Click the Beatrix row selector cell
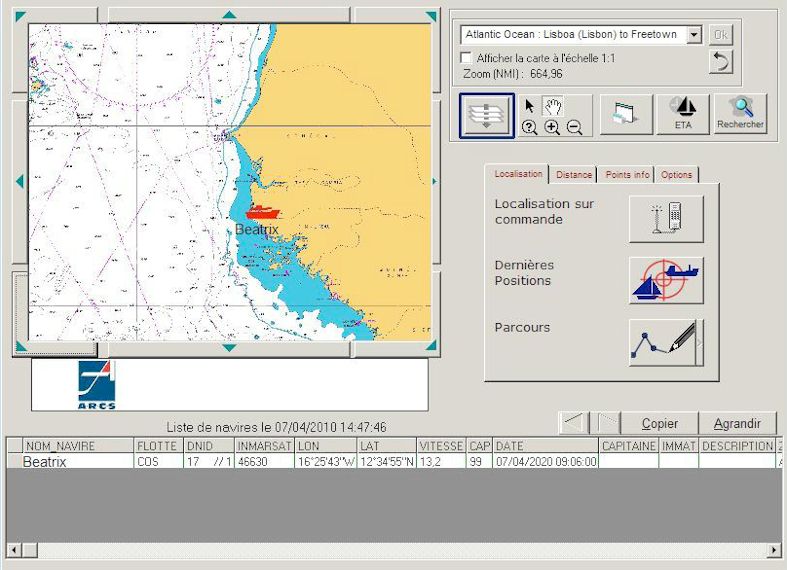Image resolution: width=787 pixels, height=570 pixels. [15, 461]
